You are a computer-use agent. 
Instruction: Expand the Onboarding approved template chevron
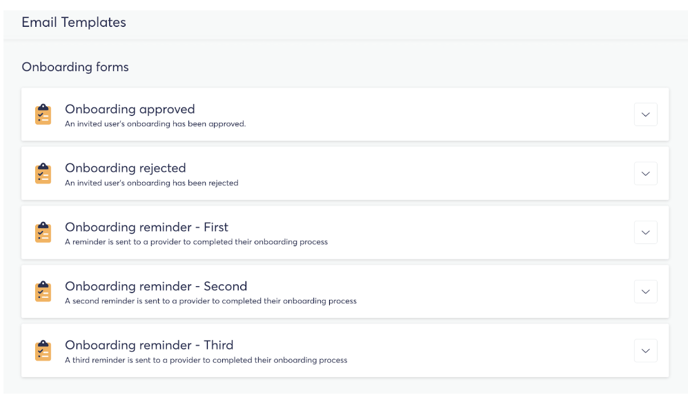coord(645,115)
